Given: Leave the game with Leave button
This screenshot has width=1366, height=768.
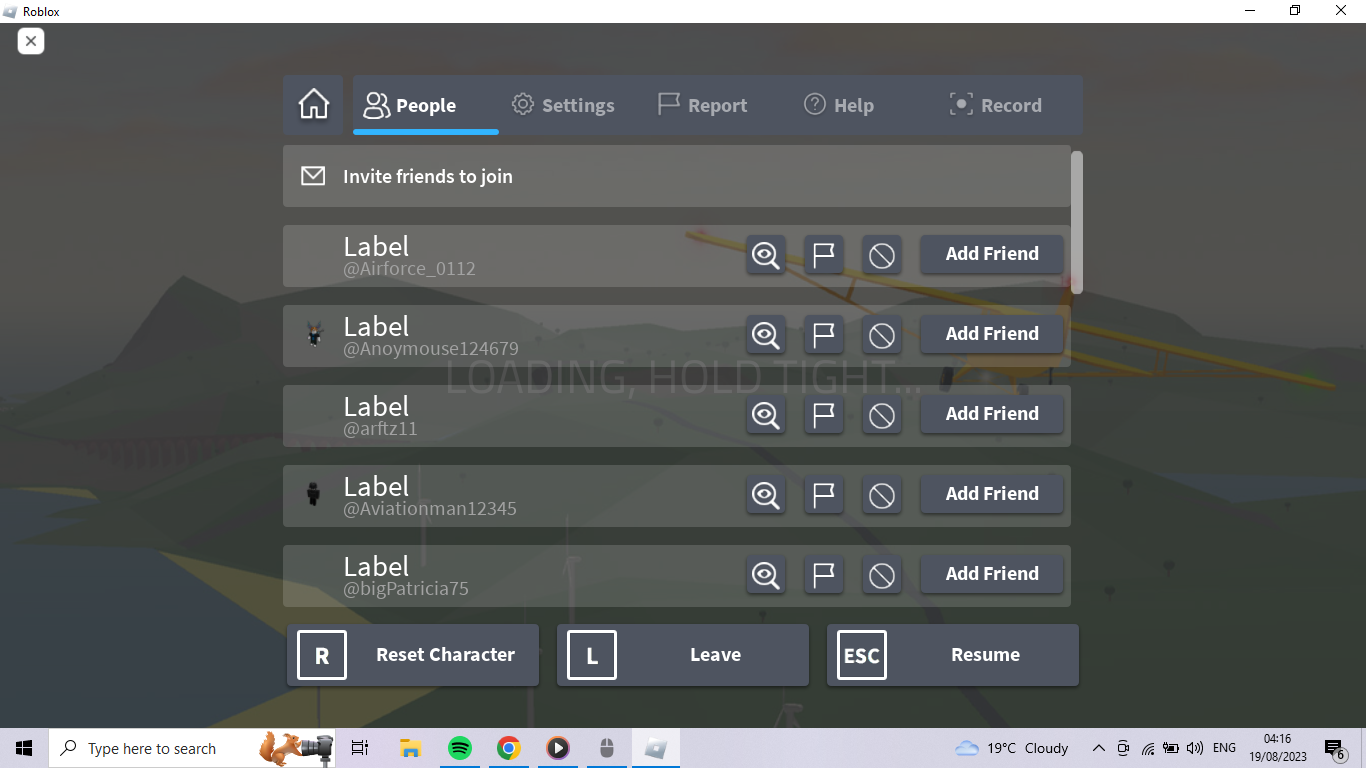Looking at the screenshot, I should (683, 655).
